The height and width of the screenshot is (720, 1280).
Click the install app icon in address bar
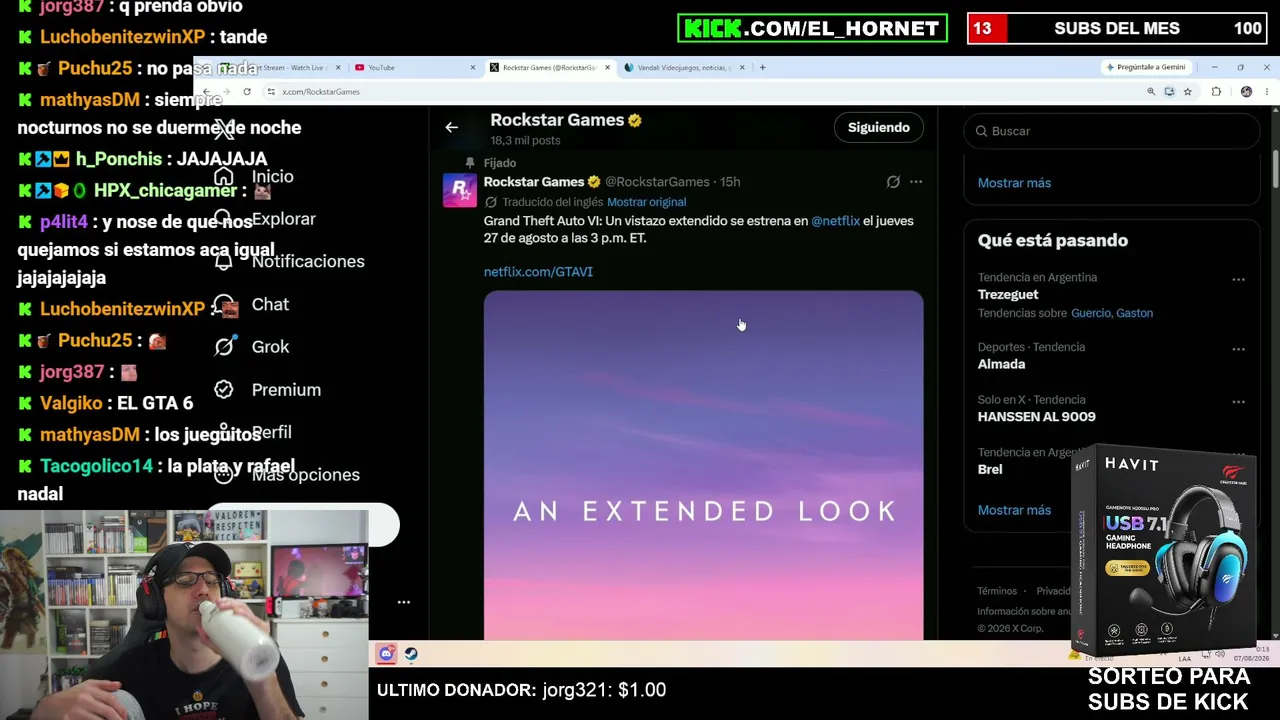[x=1169, y=92]
